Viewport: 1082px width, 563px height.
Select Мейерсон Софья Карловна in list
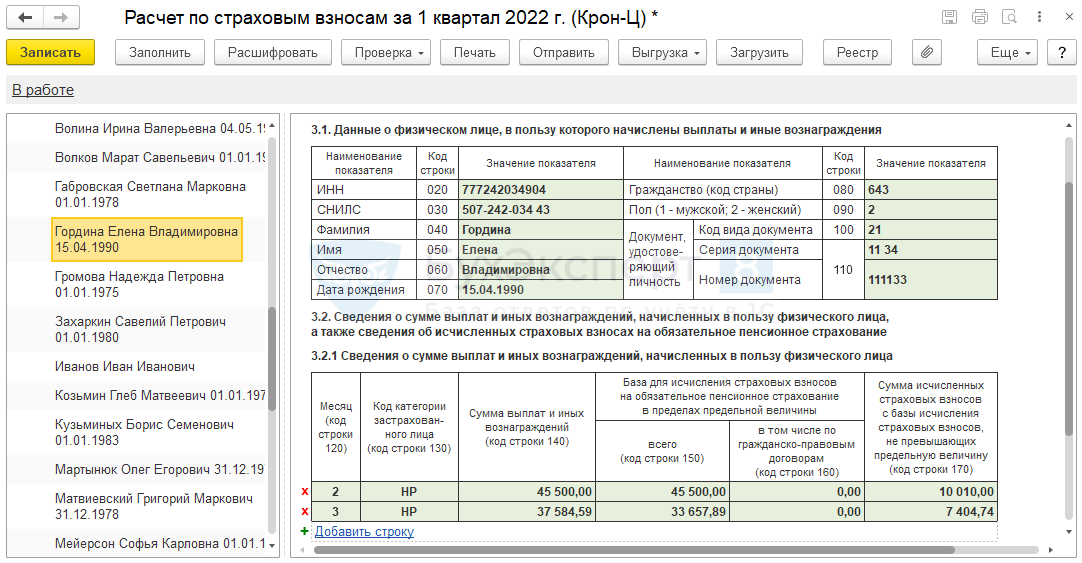coord(160,544)
